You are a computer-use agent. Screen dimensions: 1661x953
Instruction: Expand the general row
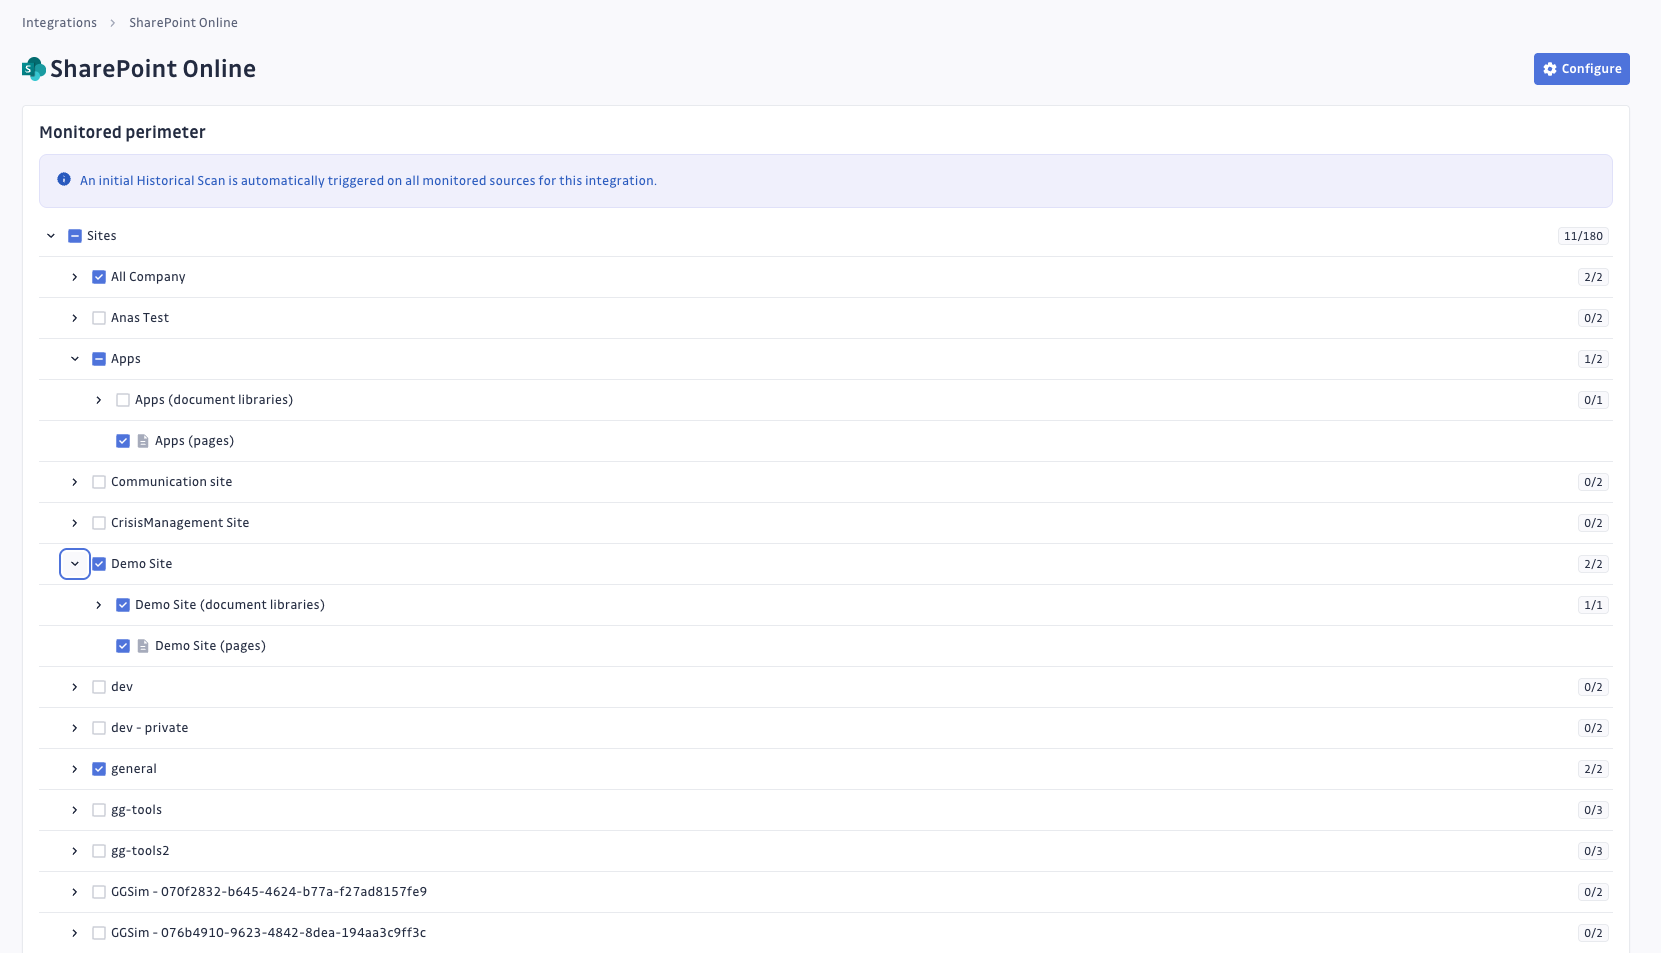click(x=75, y=769)
